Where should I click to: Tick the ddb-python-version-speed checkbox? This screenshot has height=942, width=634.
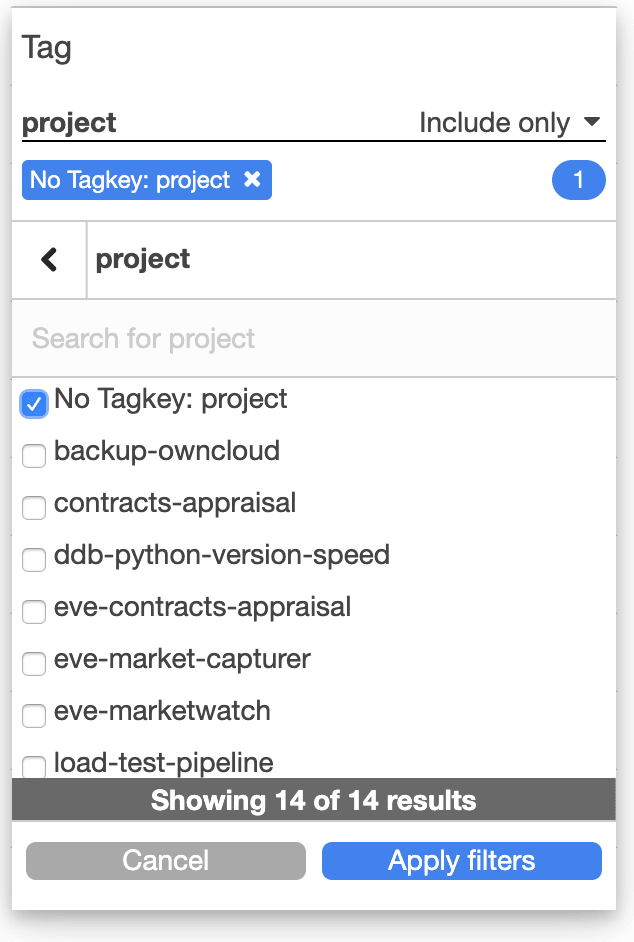click(x=34, y=559)
